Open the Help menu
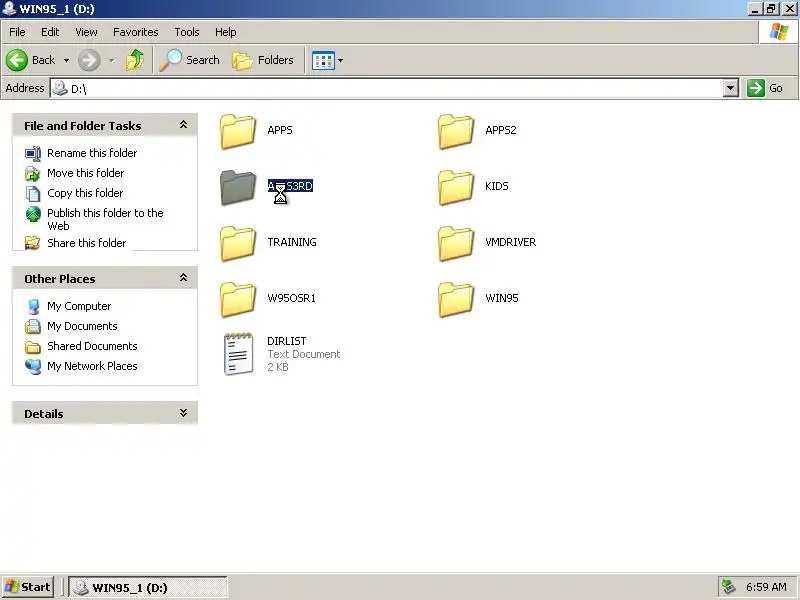The image size is (800, 600). (x=226, y=32)
